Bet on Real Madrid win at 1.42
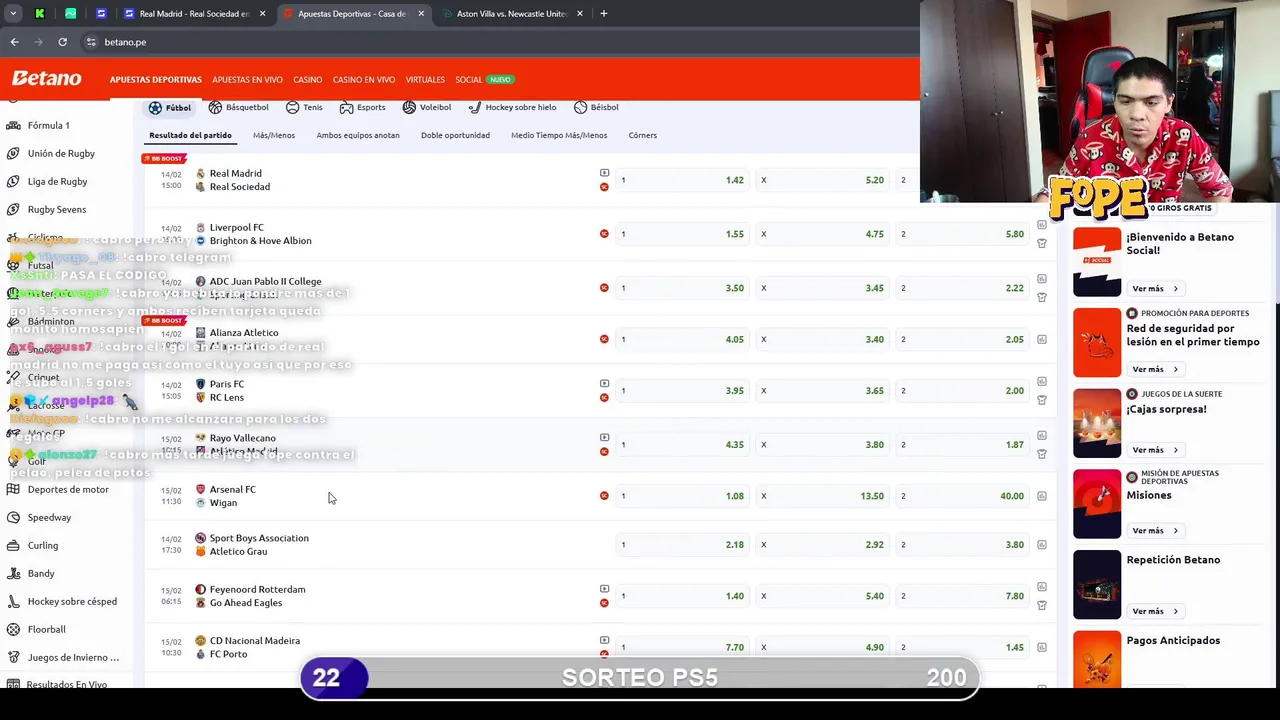This screenshot has height=720, width=1280. 680,180
